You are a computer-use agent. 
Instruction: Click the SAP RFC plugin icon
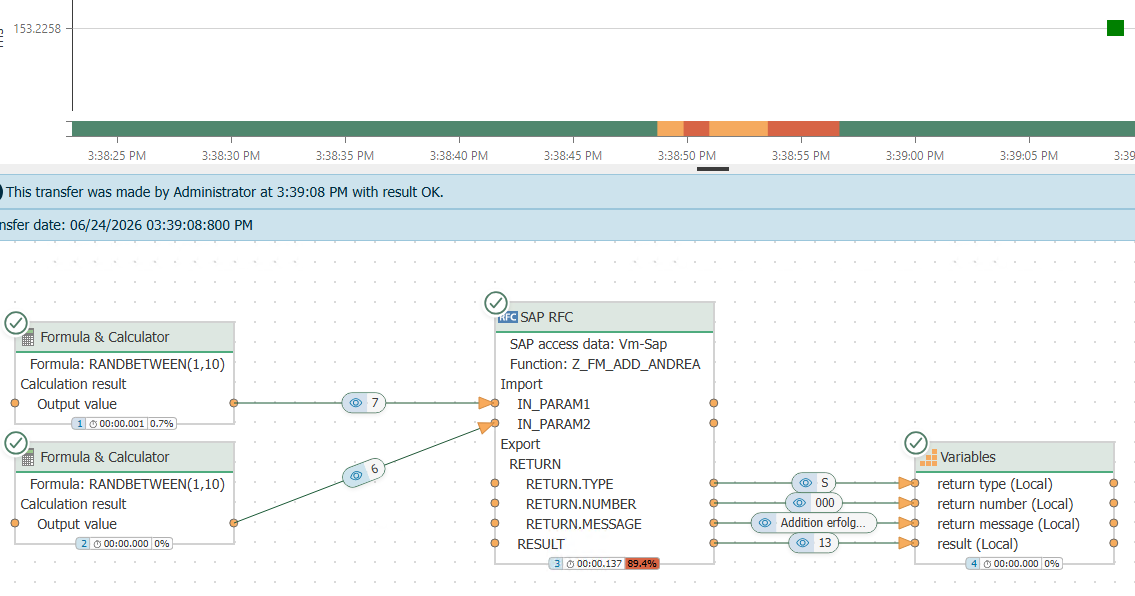tap(507, 317)
